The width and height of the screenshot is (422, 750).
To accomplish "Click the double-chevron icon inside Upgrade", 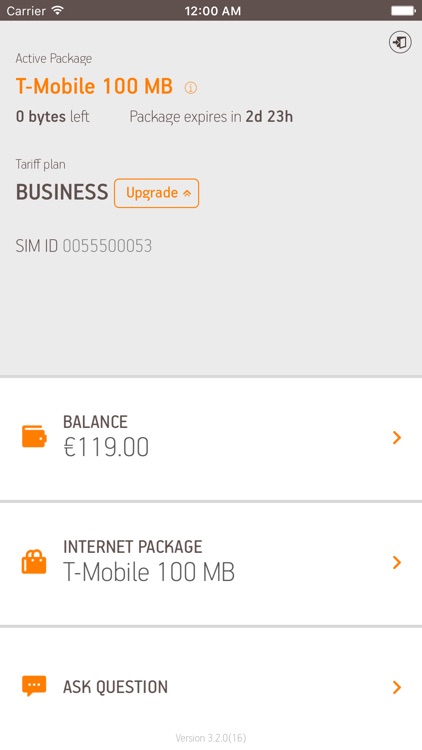I will (x=187, y=193).
